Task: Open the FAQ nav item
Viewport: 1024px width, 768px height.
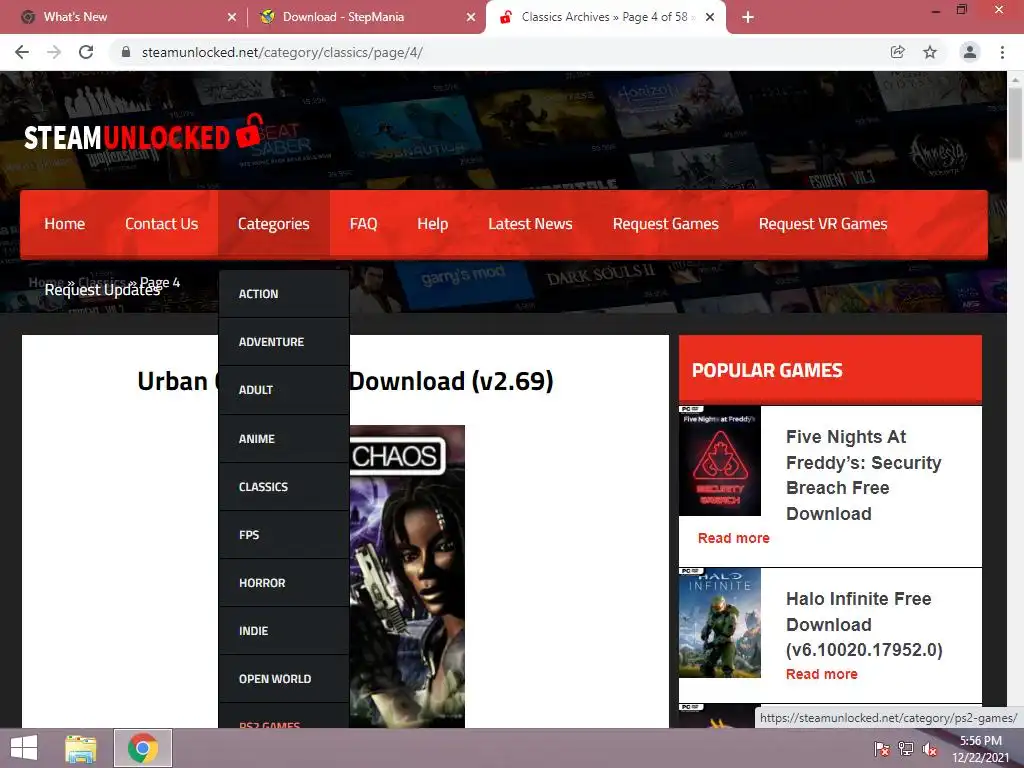Action: (364, 224)
